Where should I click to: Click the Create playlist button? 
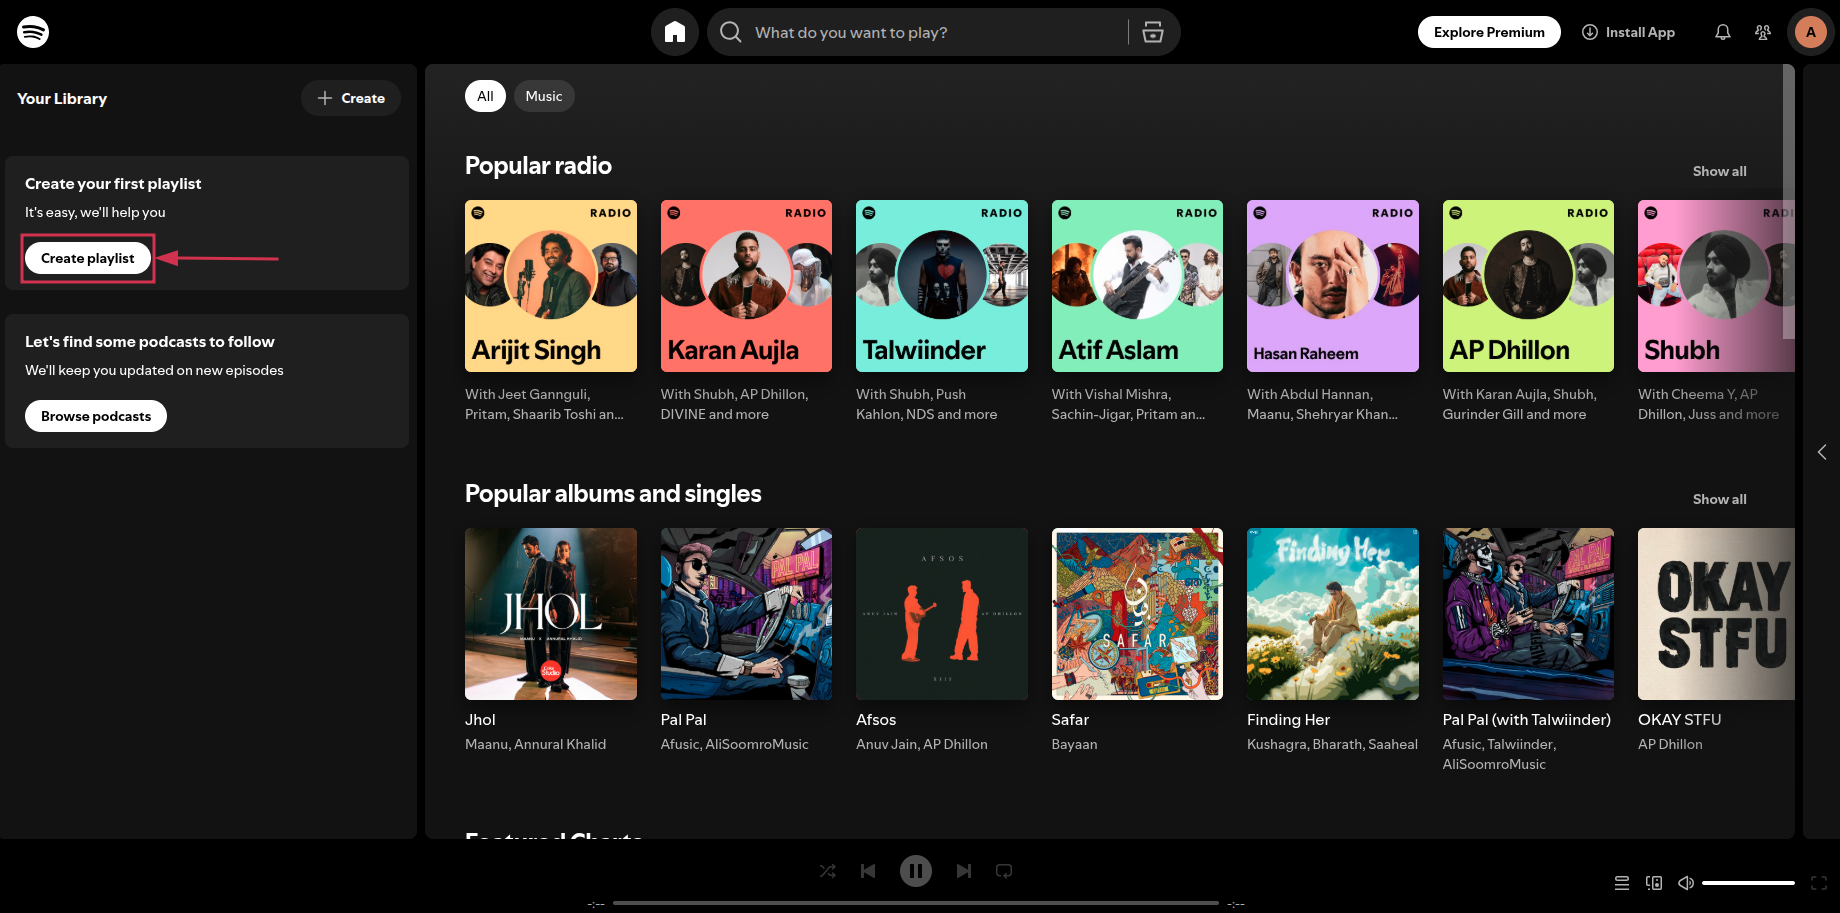tap(88, 258)
